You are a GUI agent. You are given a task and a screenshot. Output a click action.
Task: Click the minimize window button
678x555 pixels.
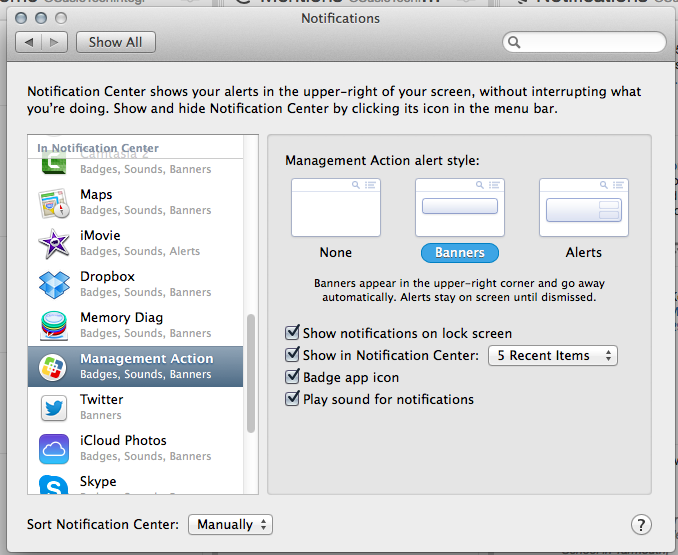[41, 18]
